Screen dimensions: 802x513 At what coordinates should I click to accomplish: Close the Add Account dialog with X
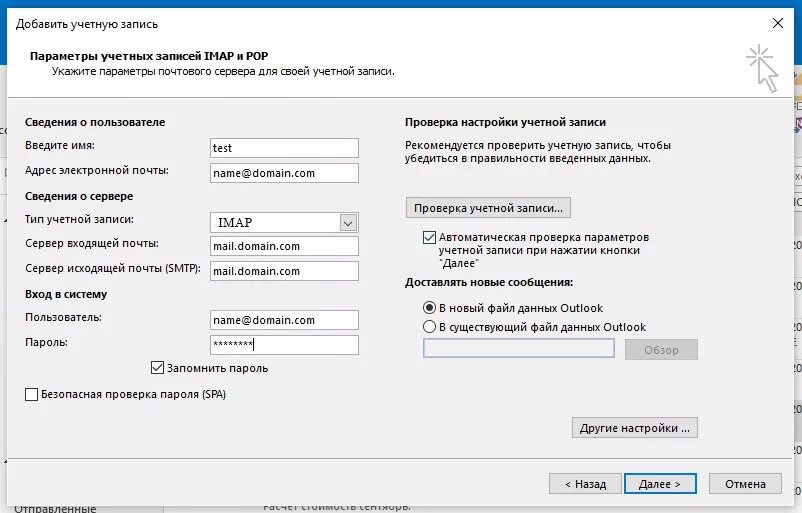tap(777, 24)
